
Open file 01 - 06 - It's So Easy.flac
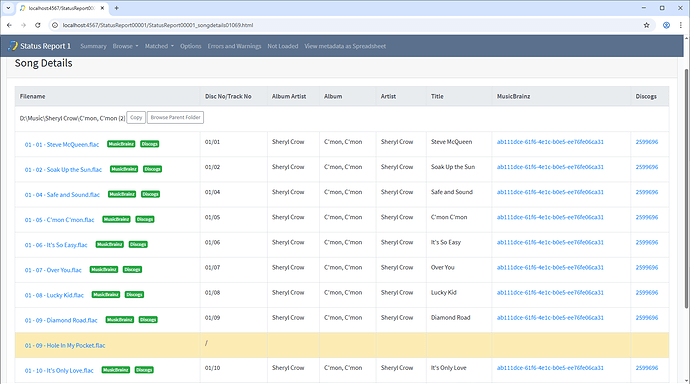coord(56,245)
